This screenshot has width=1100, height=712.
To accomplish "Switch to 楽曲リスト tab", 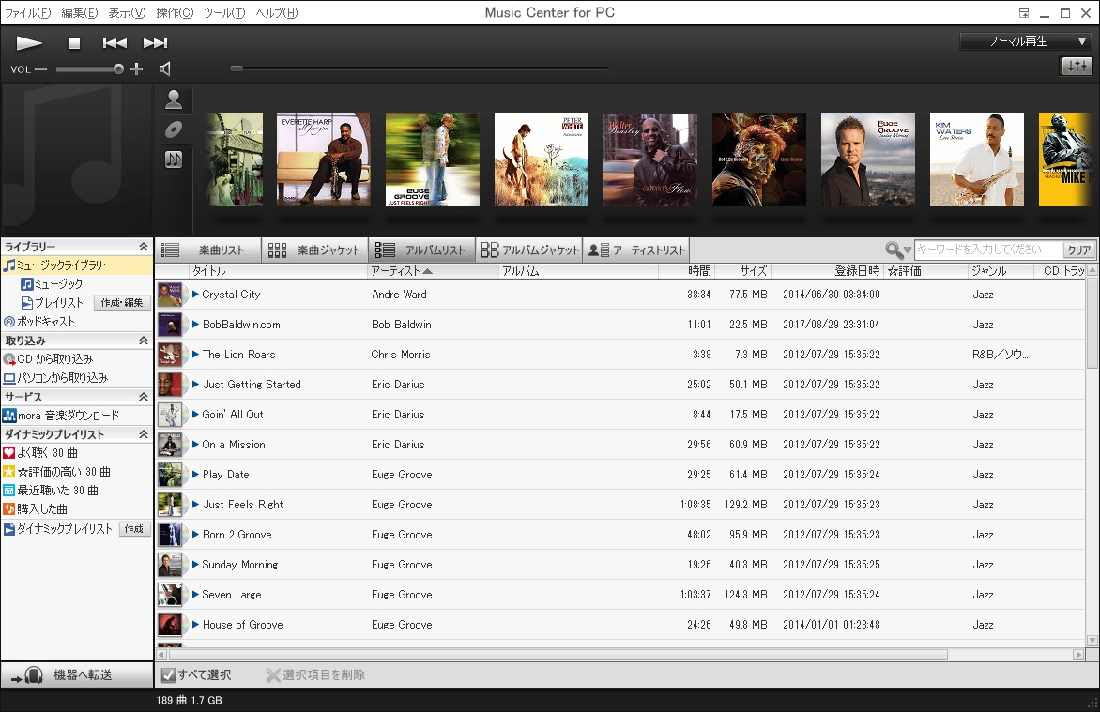I will (x=208, y=250).
